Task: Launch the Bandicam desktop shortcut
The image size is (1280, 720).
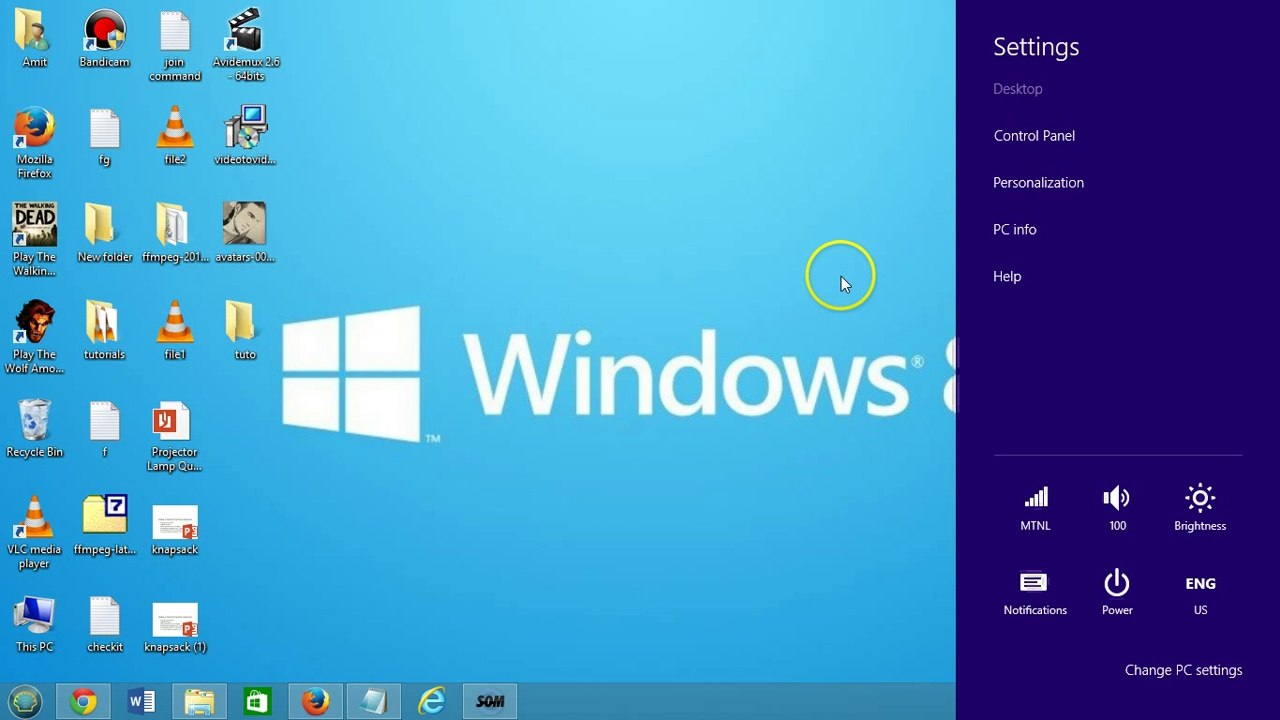Action: pyautogui.click(x=105, y=39)
